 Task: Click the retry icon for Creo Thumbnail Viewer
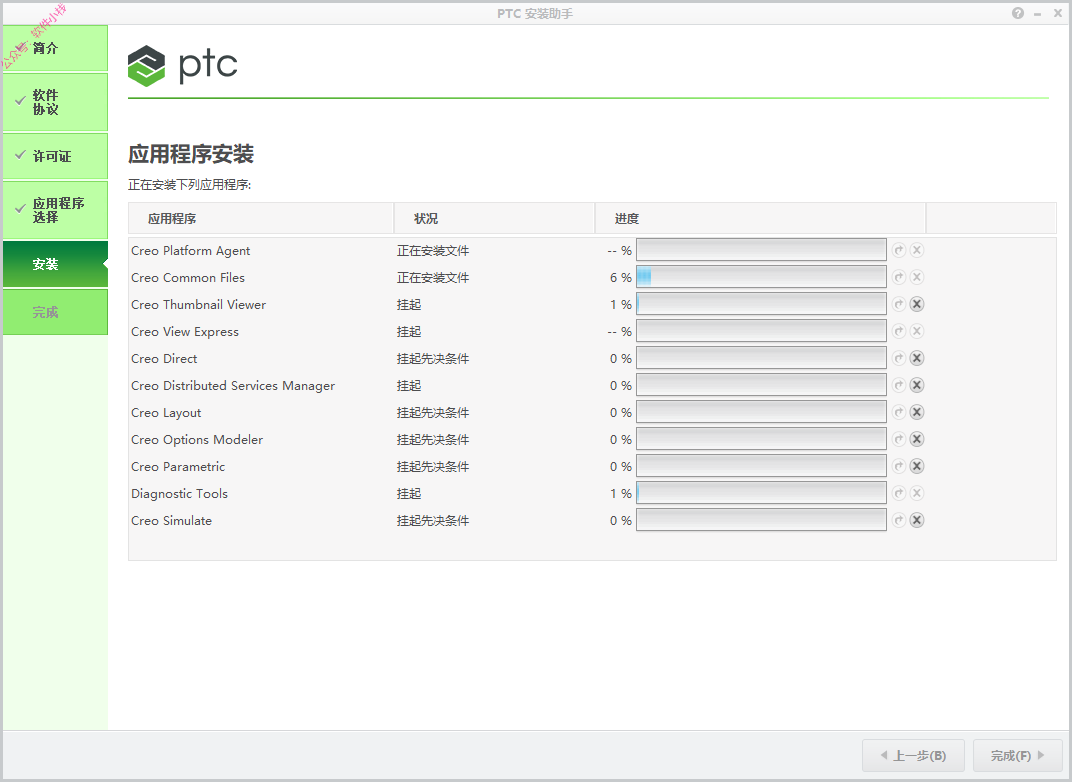[899, 304]
